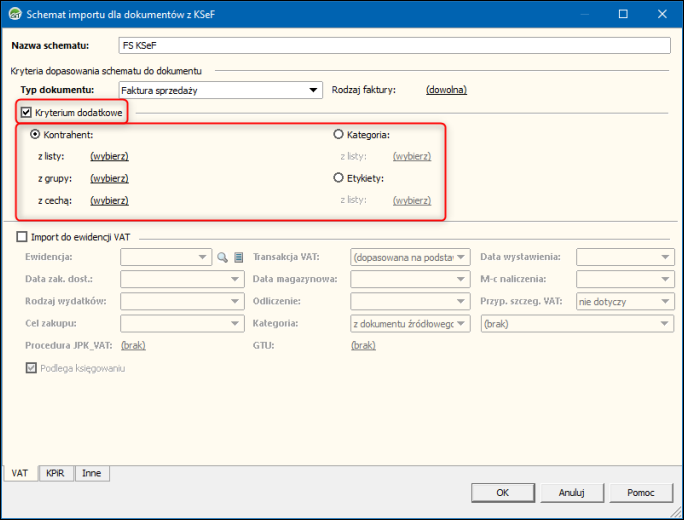Click the (brak) link for Procedura JPK_VAT
This screenshot has height=520, width=684.
point(133,346)
